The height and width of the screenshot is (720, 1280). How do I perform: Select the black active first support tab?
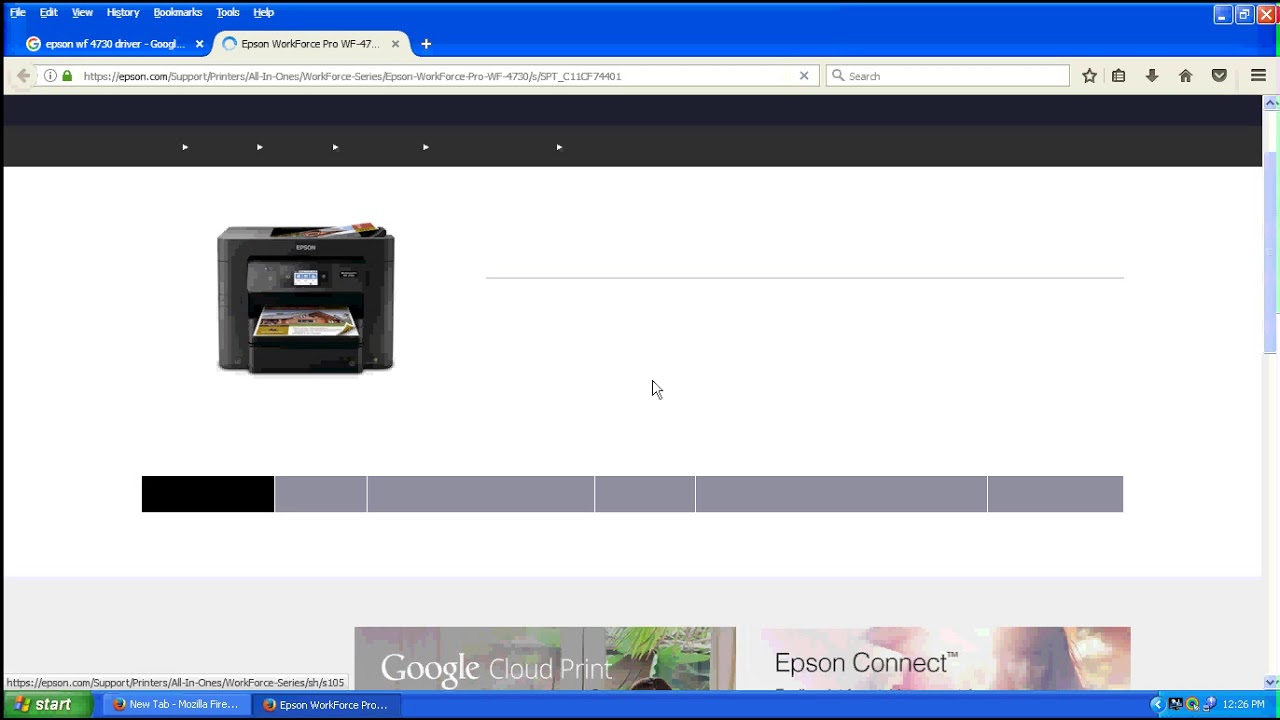coord(208,494)
